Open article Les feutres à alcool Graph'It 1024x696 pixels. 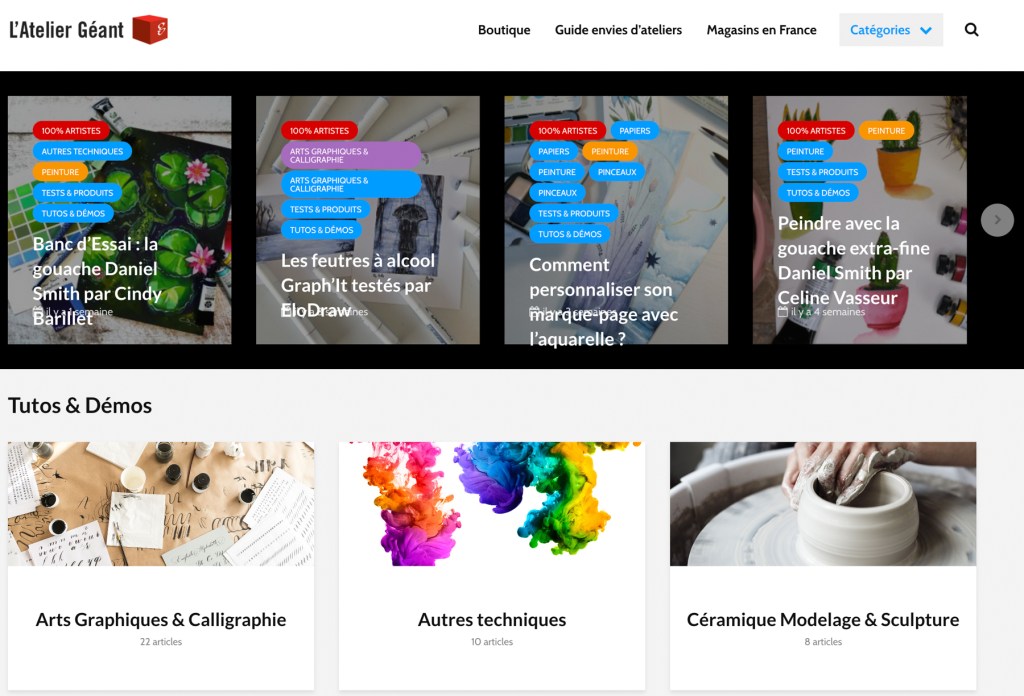[x=357, y=285]
